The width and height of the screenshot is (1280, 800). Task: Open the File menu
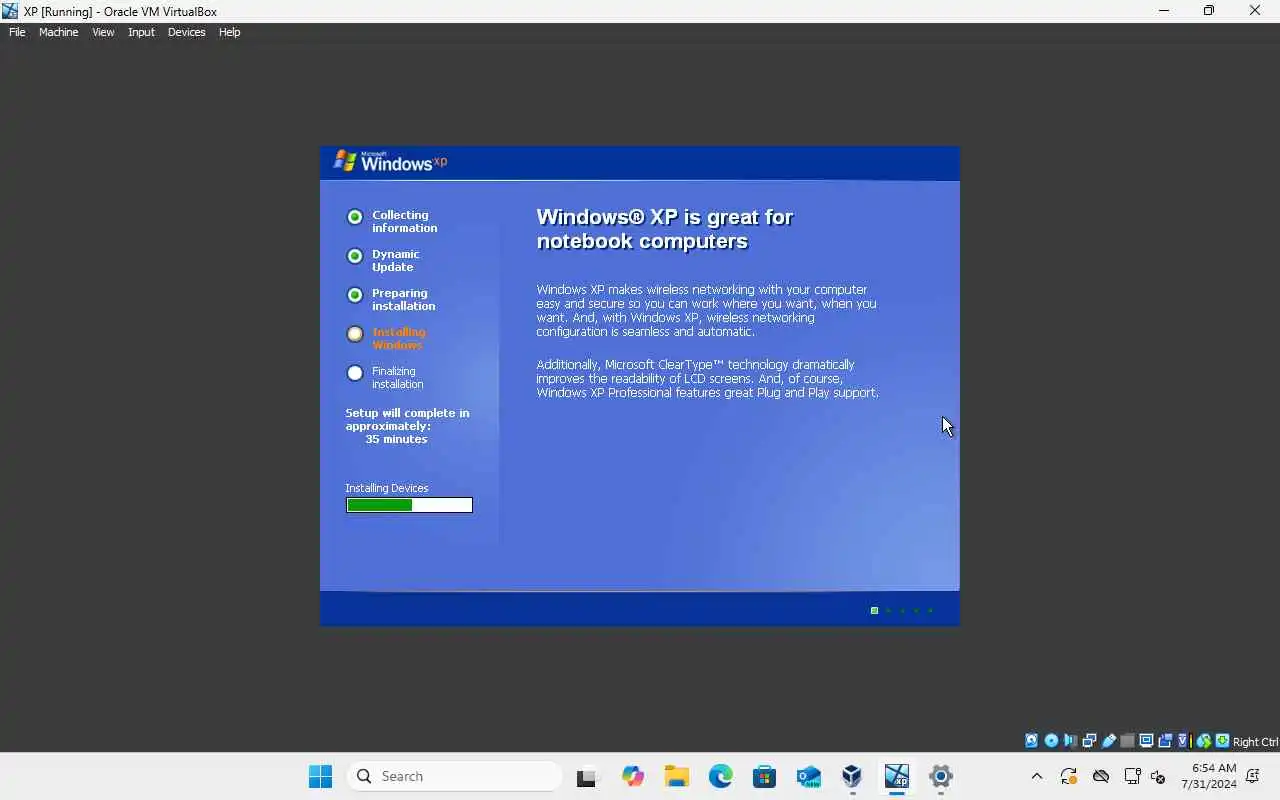coord(17,32)
